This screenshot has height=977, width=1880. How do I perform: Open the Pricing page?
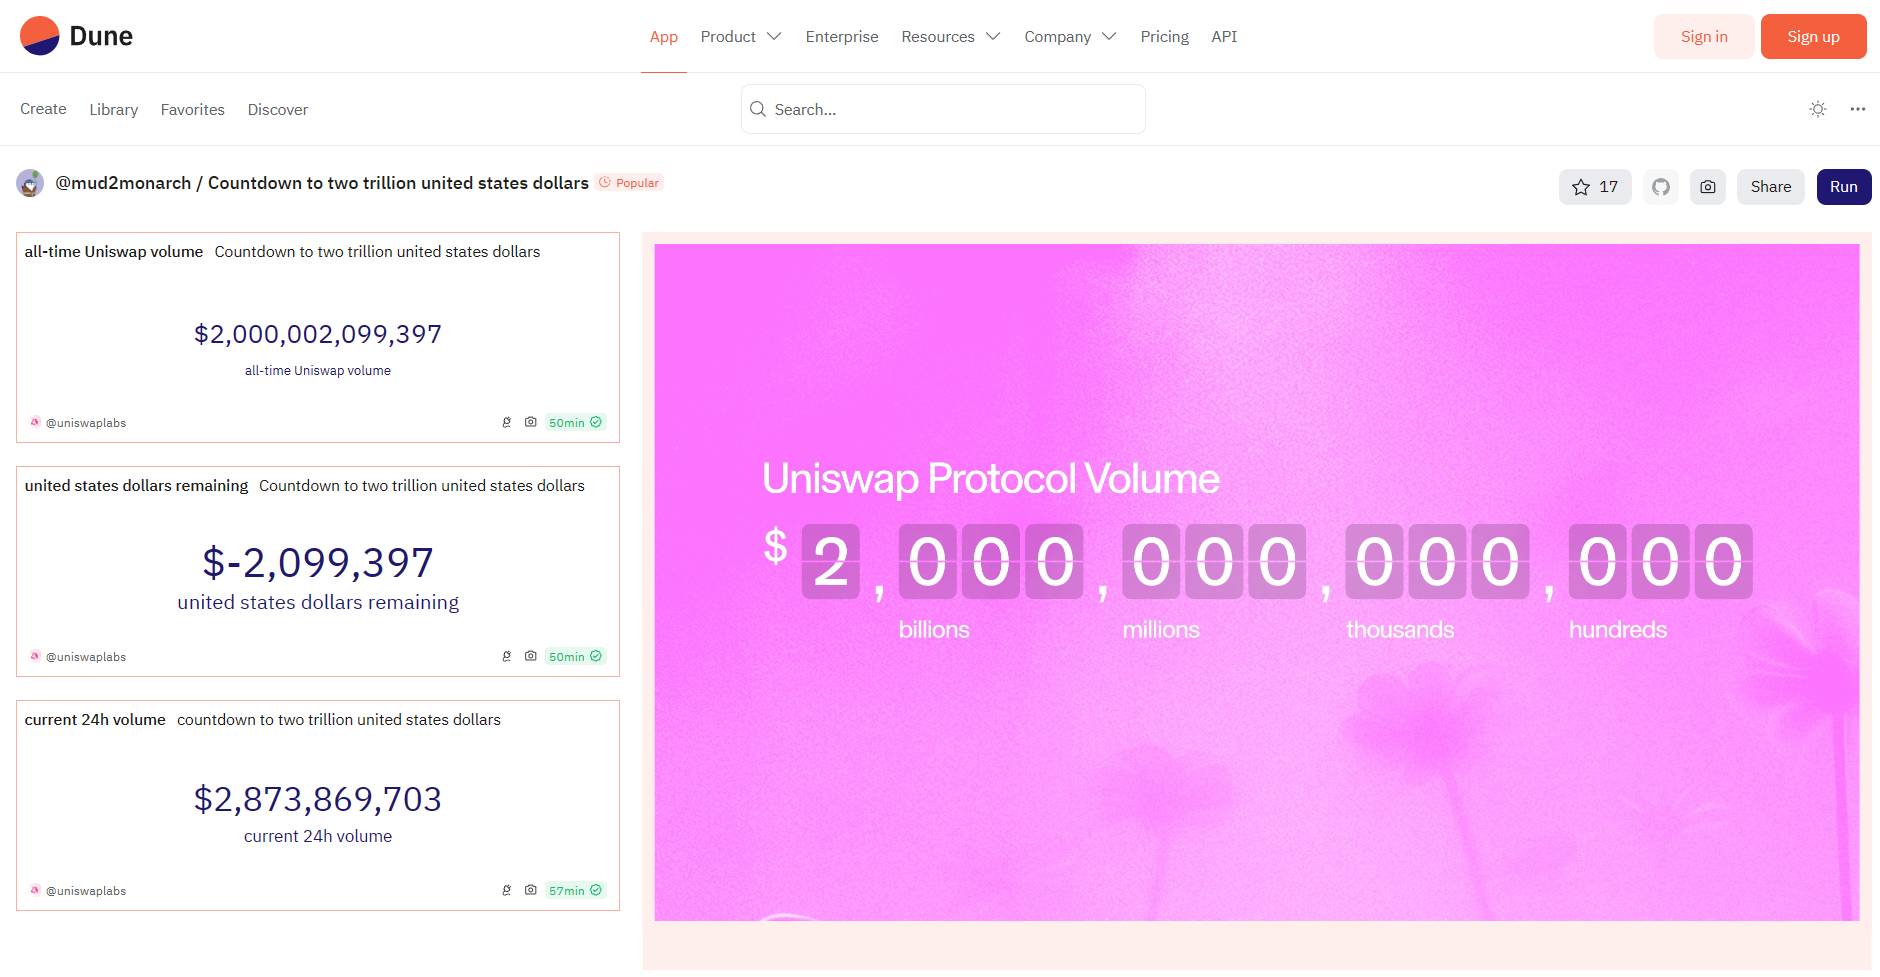coord(1165,36)
